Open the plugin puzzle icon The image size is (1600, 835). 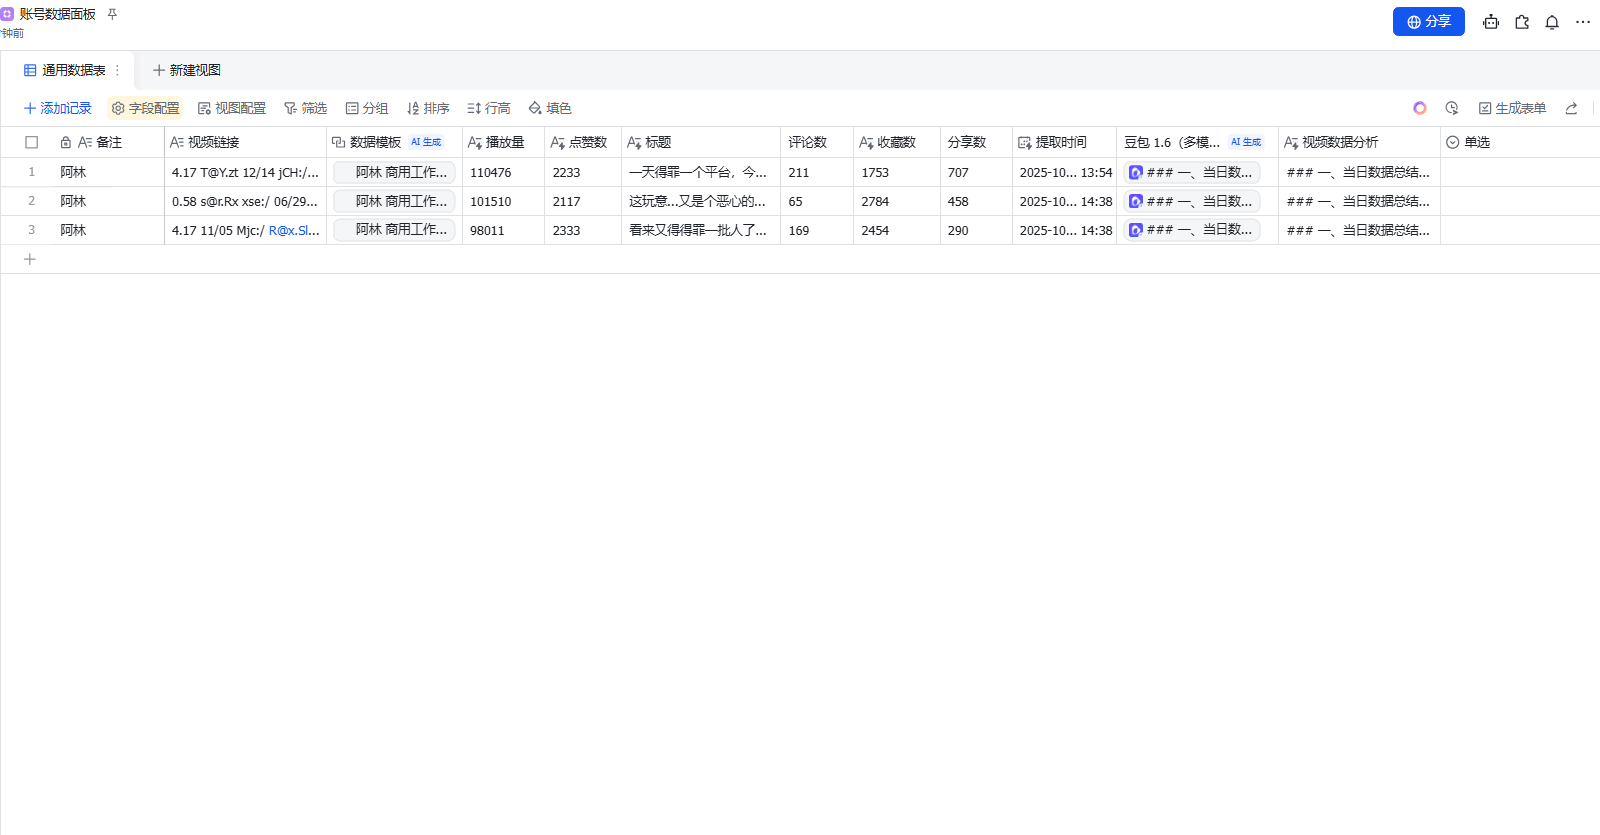click(x=1522, y=22)
